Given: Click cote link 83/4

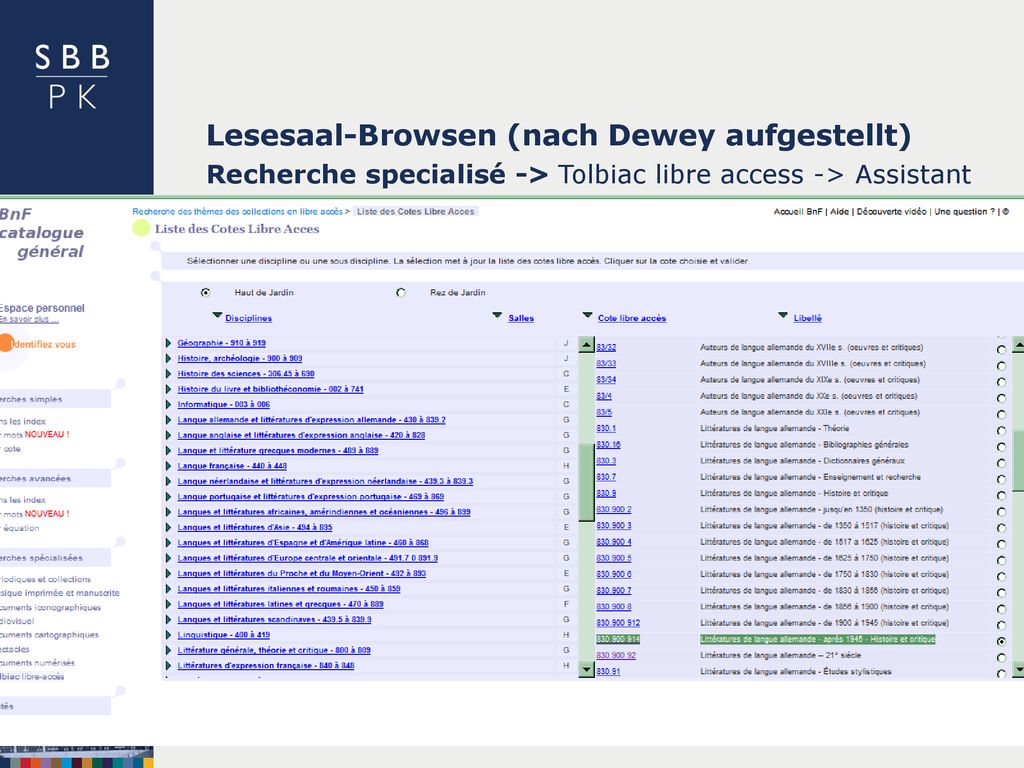Looking at the screenshot, I should [604, 396].
